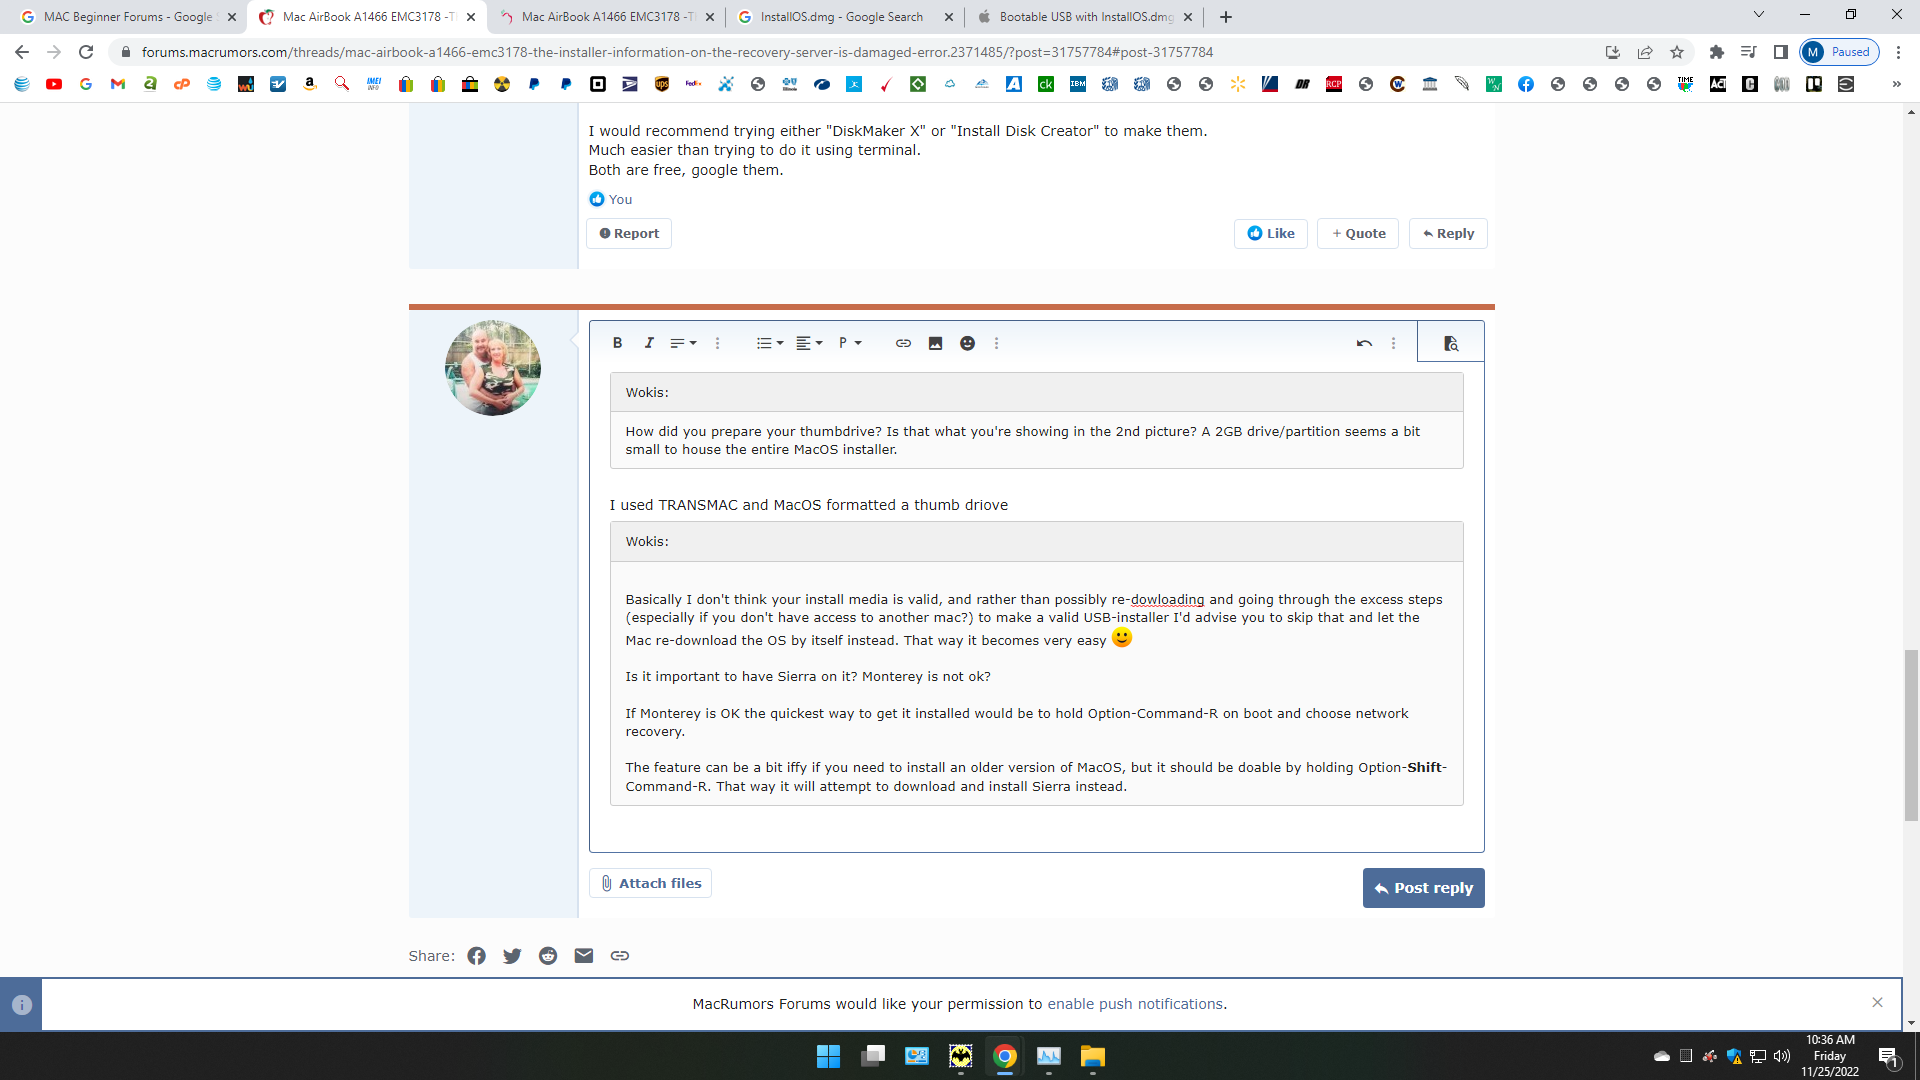Undo the last edit in editor

[x=1364, y=343]
